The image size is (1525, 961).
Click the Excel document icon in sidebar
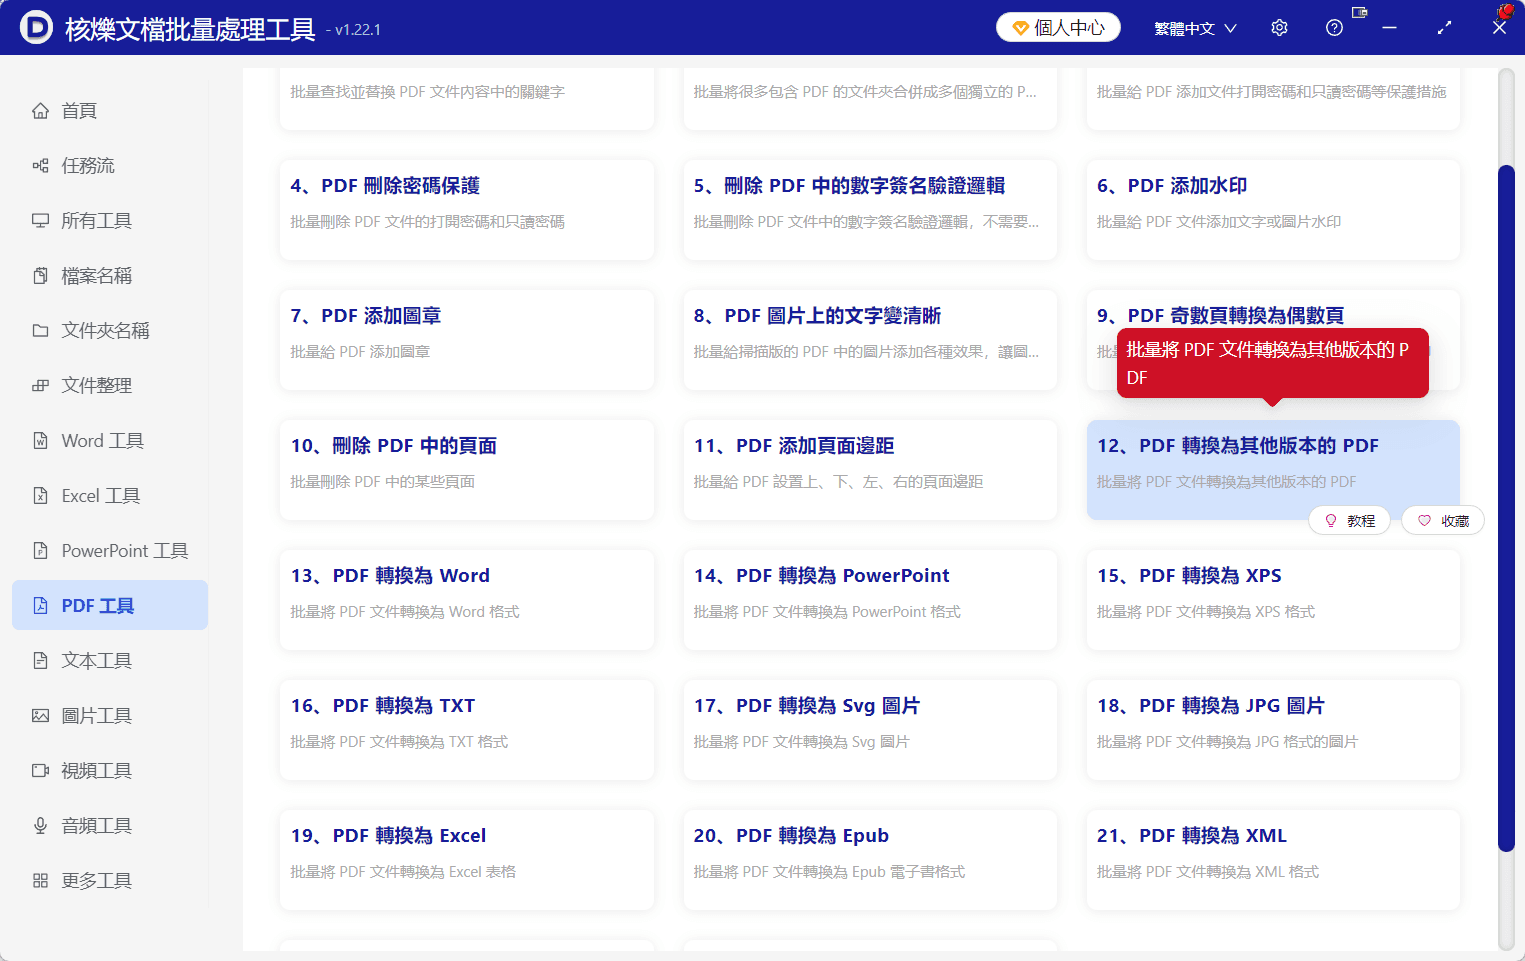[x=40, y=496]
